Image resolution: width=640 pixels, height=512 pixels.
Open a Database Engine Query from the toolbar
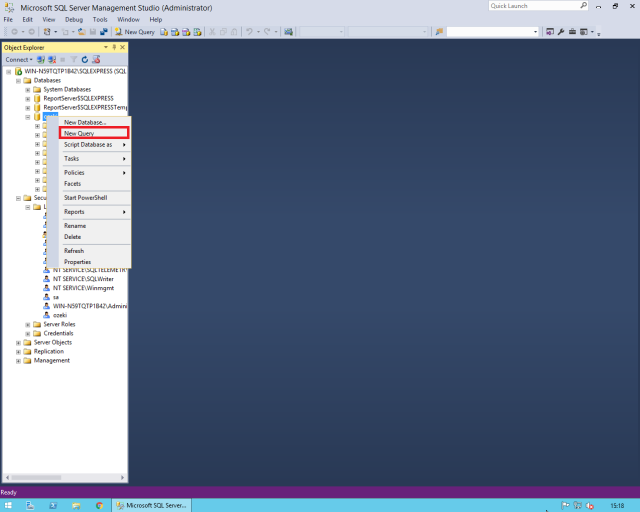pos(164,31)
